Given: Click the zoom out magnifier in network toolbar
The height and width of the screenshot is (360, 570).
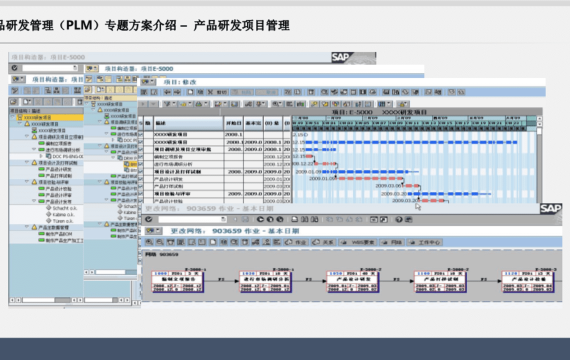Looking at the screenshot, I should 160,242.
